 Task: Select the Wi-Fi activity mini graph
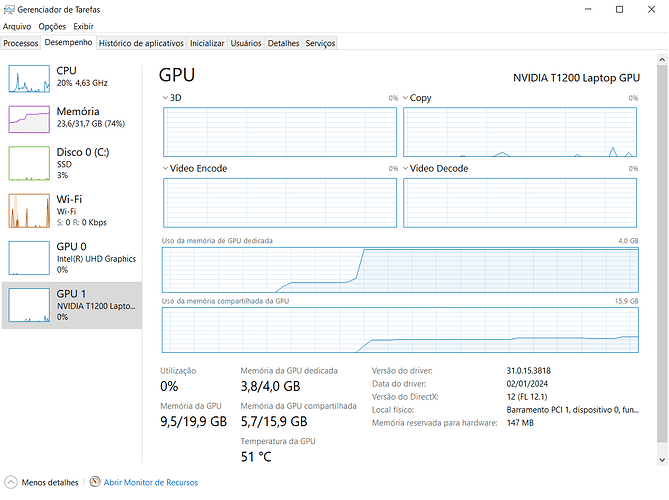pos(29,211)
